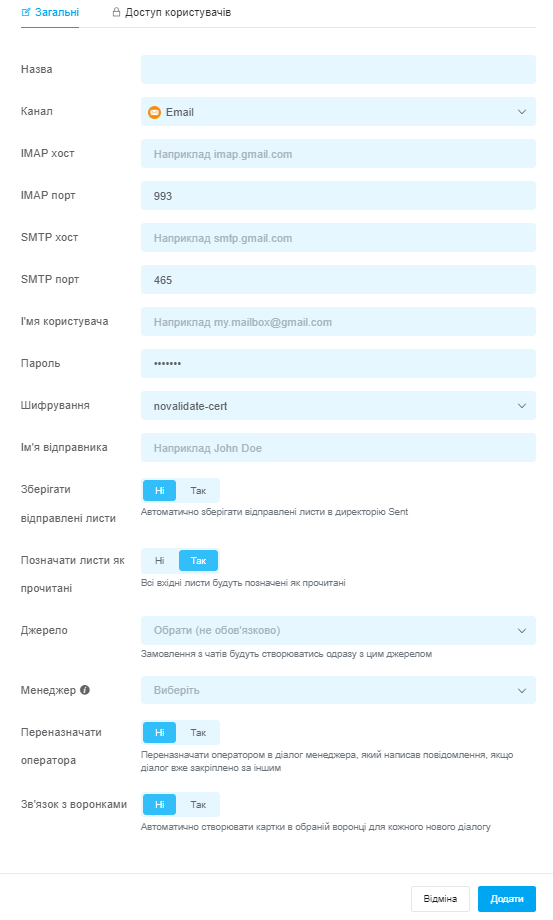Screen dimensions: 553x920
Task: Open the Джерело select list
Action: click(338, 630)
